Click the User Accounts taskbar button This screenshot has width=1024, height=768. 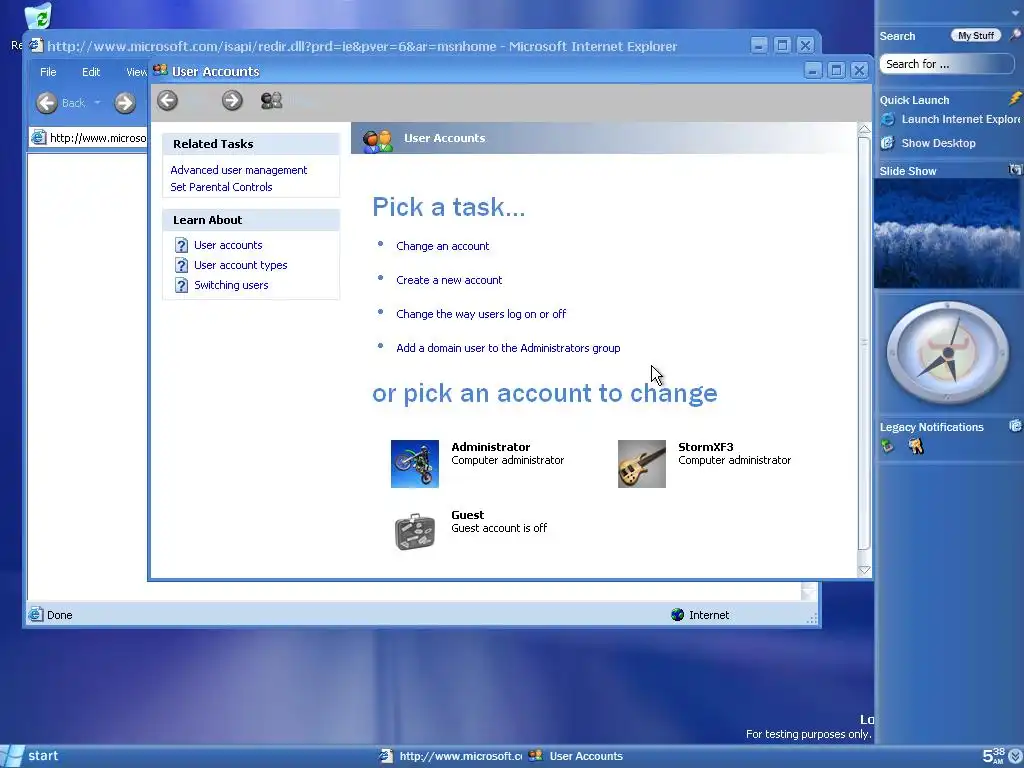coord(576,756)
